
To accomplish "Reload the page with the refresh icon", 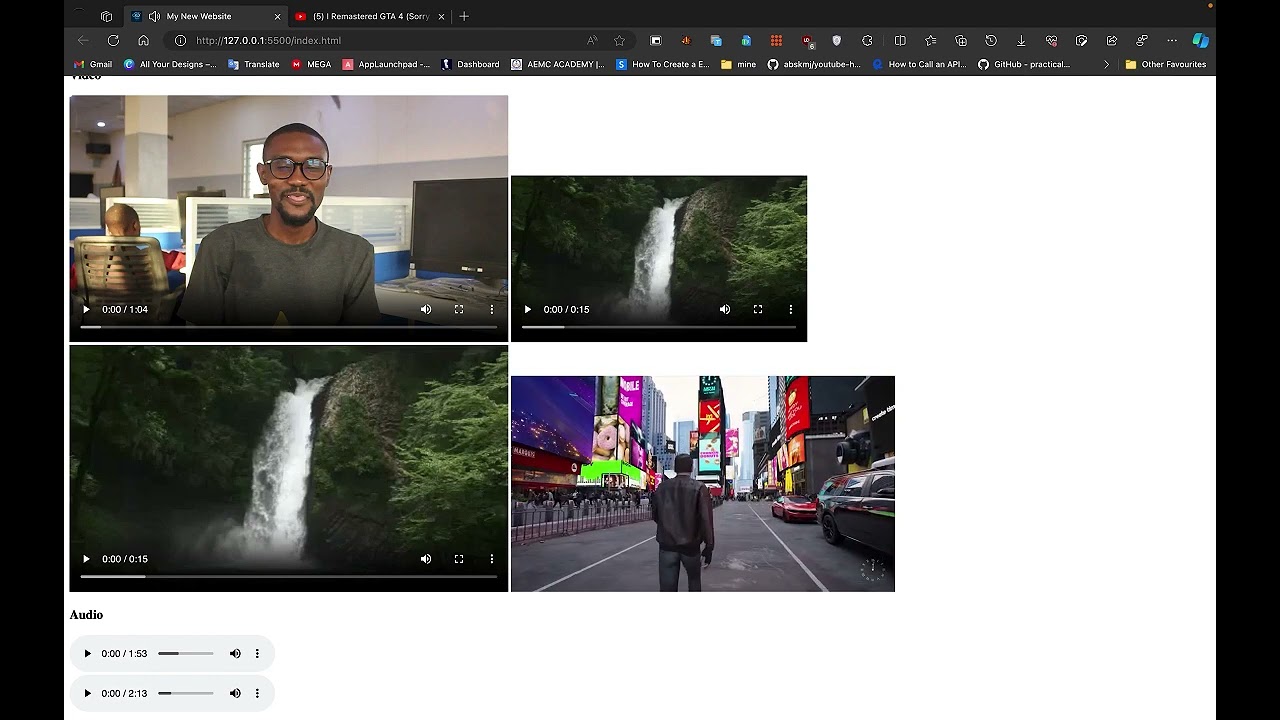I will (113, 40).
